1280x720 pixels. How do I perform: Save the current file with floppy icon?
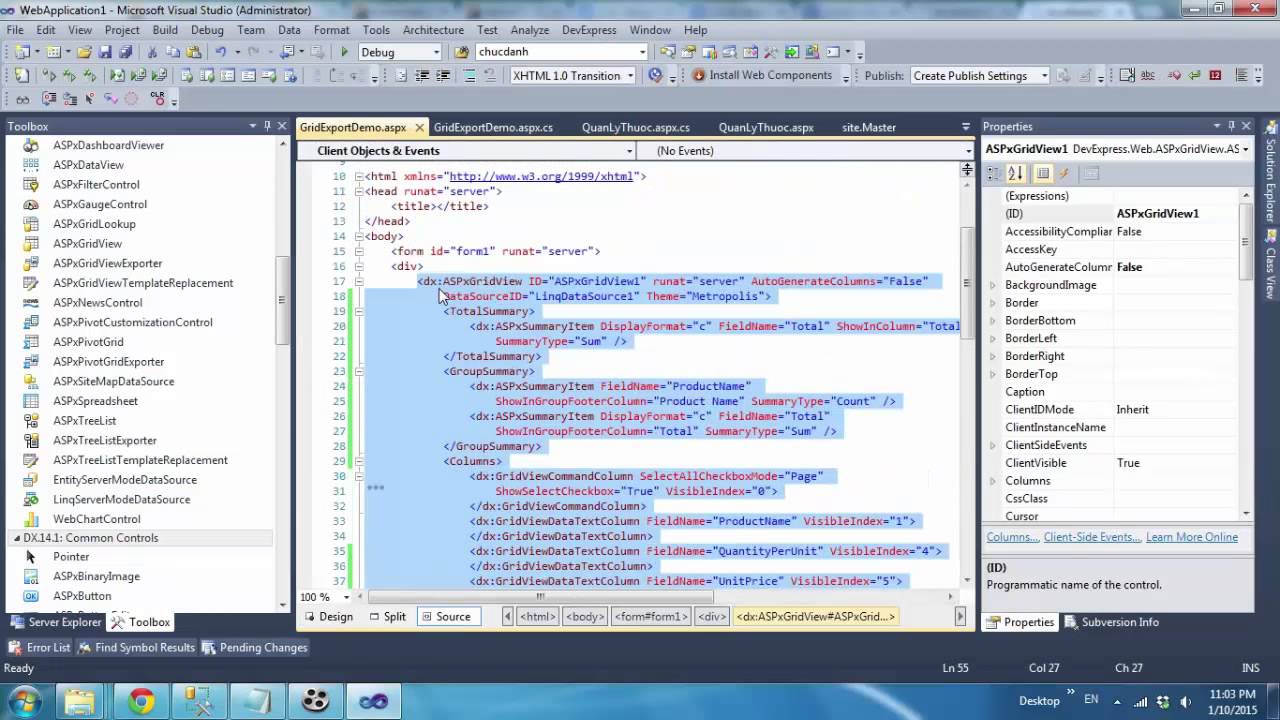point(106,52)
